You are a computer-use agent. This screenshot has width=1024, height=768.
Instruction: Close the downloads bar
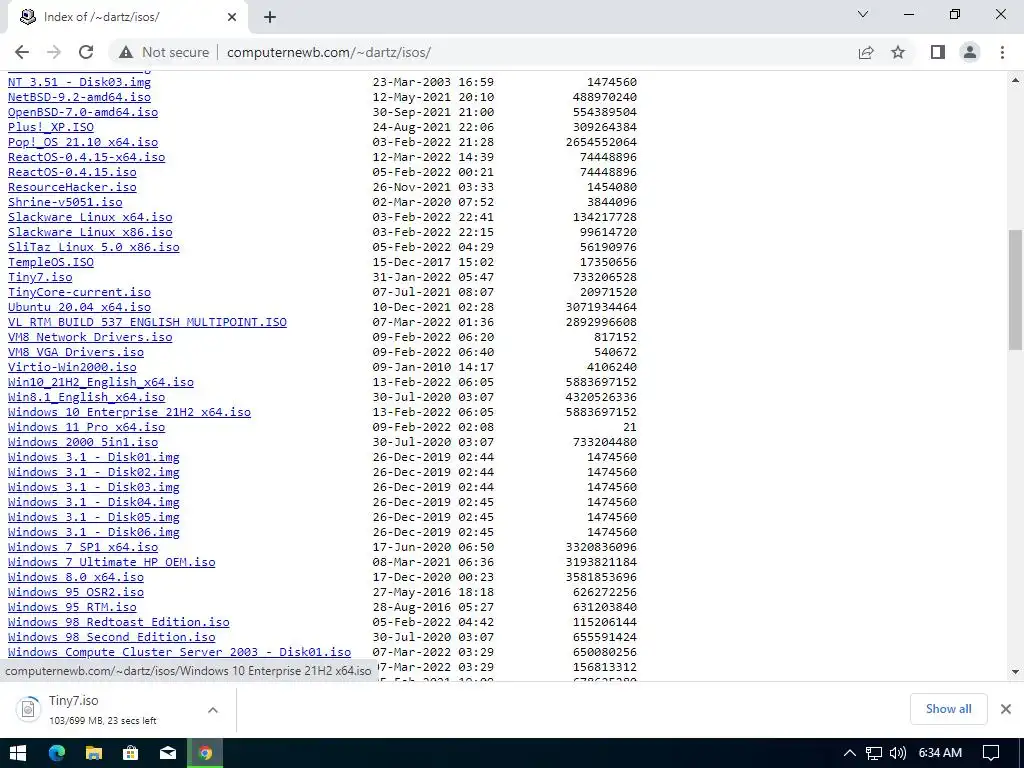click(x=1006, y=709)
